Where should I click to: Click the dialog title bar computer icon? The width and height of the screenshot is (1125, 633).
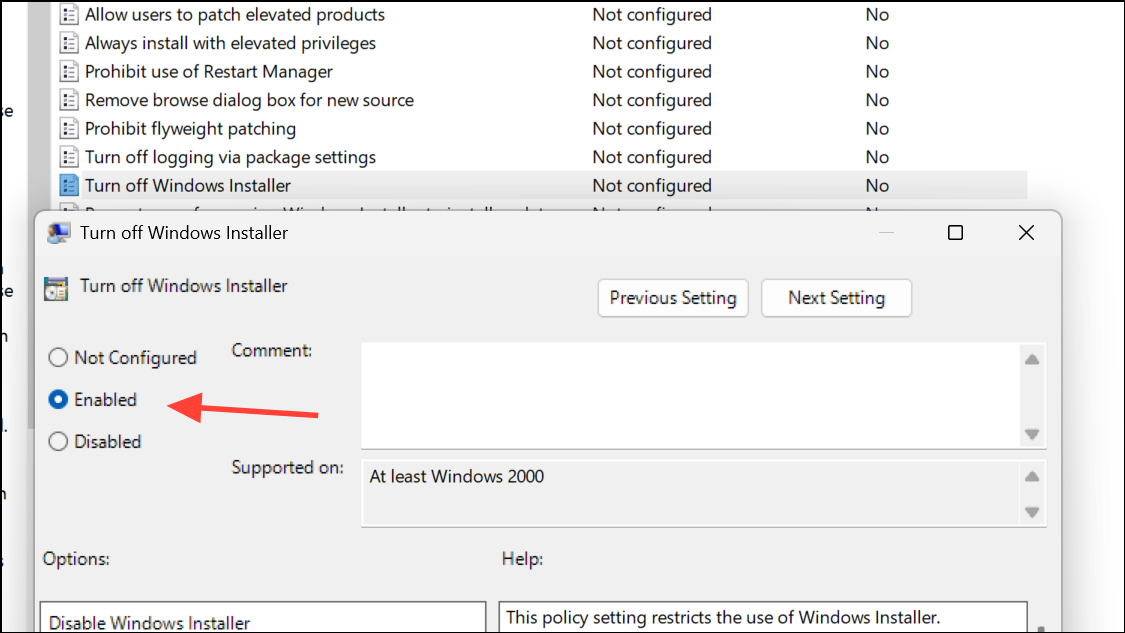coord(58,233)
